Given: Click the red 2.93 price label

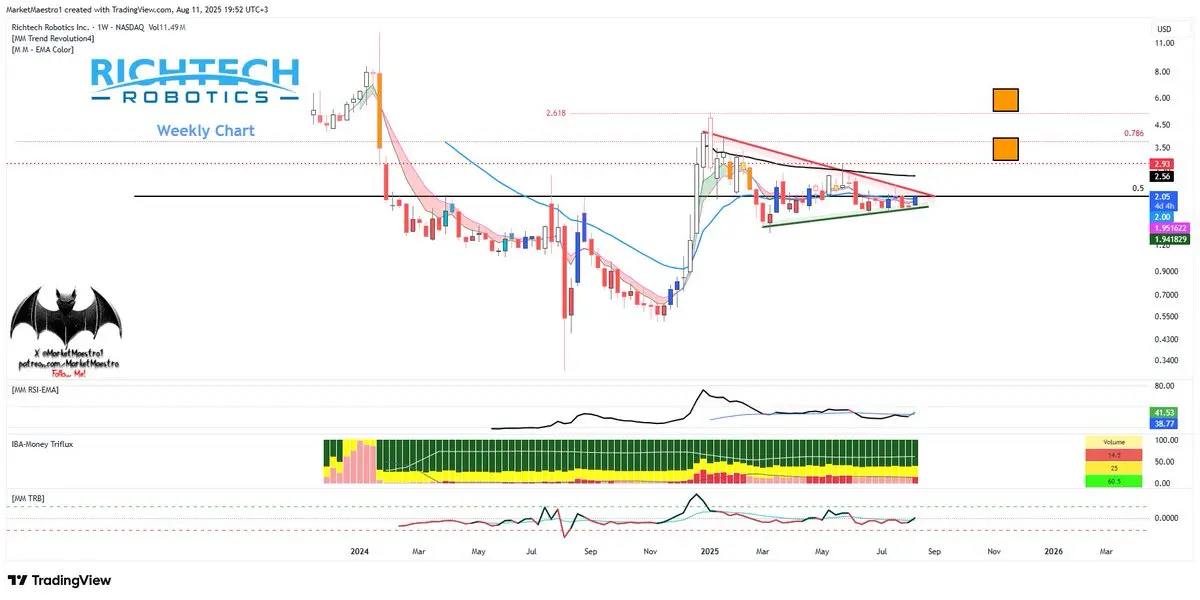Looking at the screenshot, I should tap(1163, 163).
